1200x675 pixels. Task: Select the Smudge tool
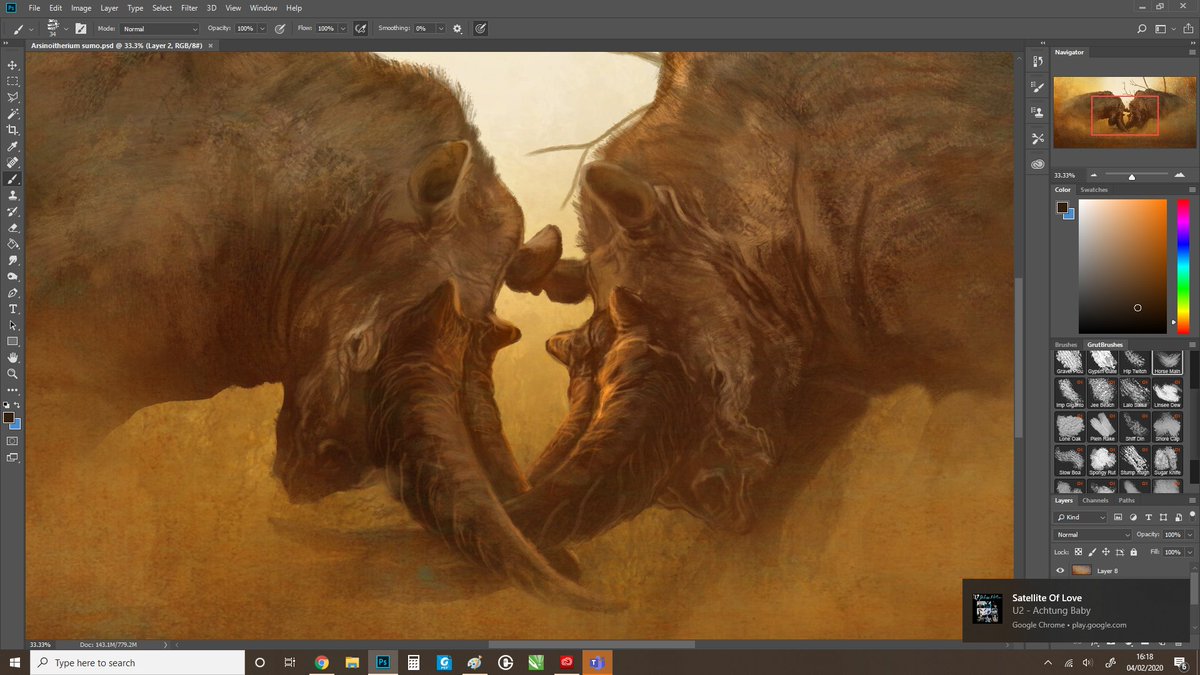coord(13,260)
